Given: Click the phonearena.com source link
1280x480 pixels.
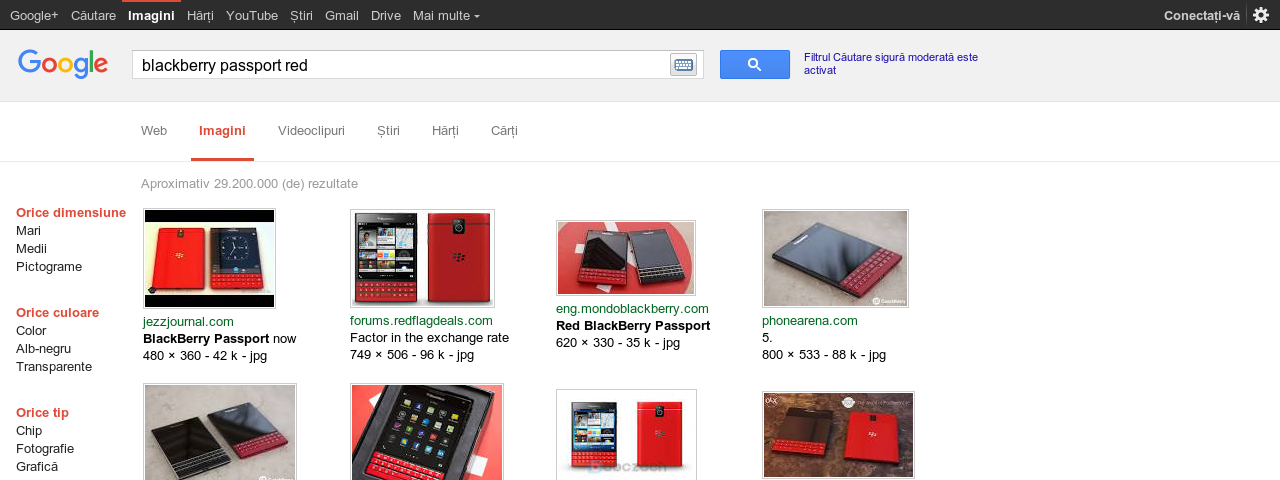Looking at the screenshot, I should point(810,320).
